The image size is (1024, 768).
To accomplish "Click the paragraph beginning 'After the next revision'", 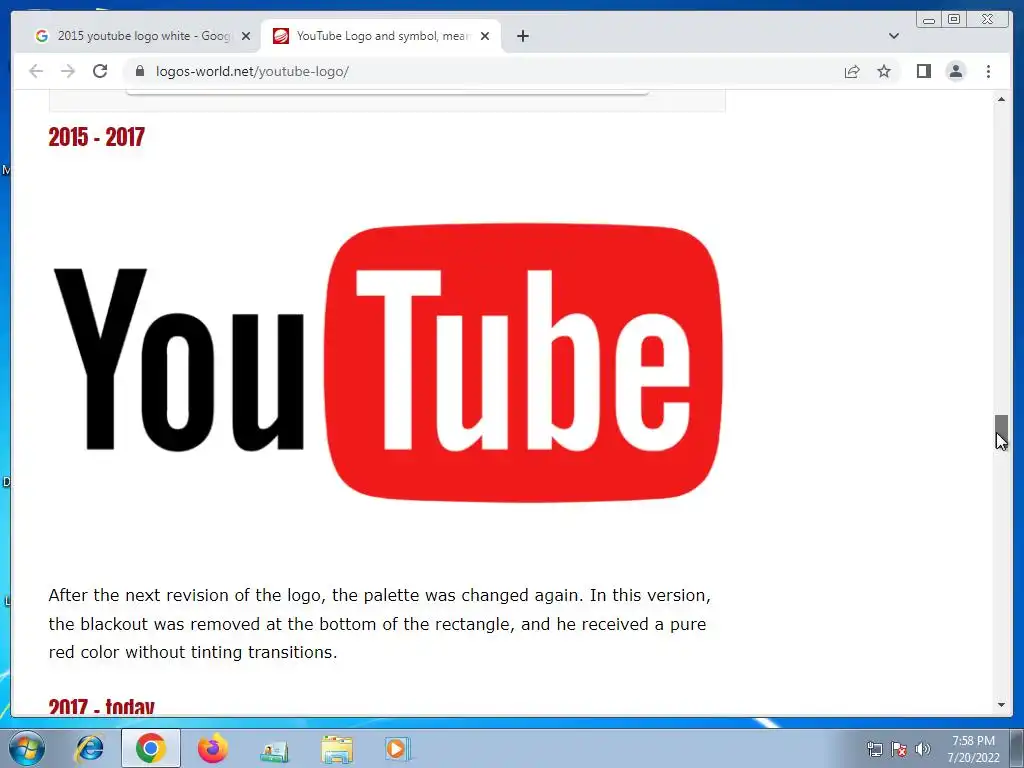I will (379, 624).
